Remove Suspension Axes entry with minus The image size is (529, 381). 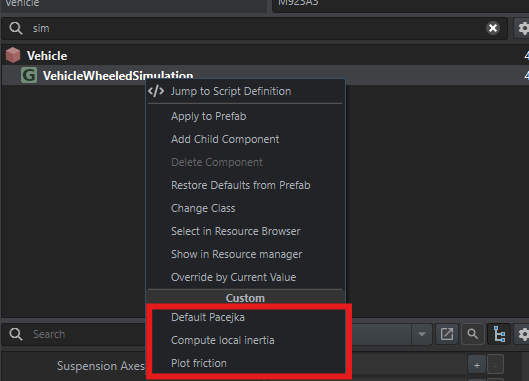[x=495, y=365]
